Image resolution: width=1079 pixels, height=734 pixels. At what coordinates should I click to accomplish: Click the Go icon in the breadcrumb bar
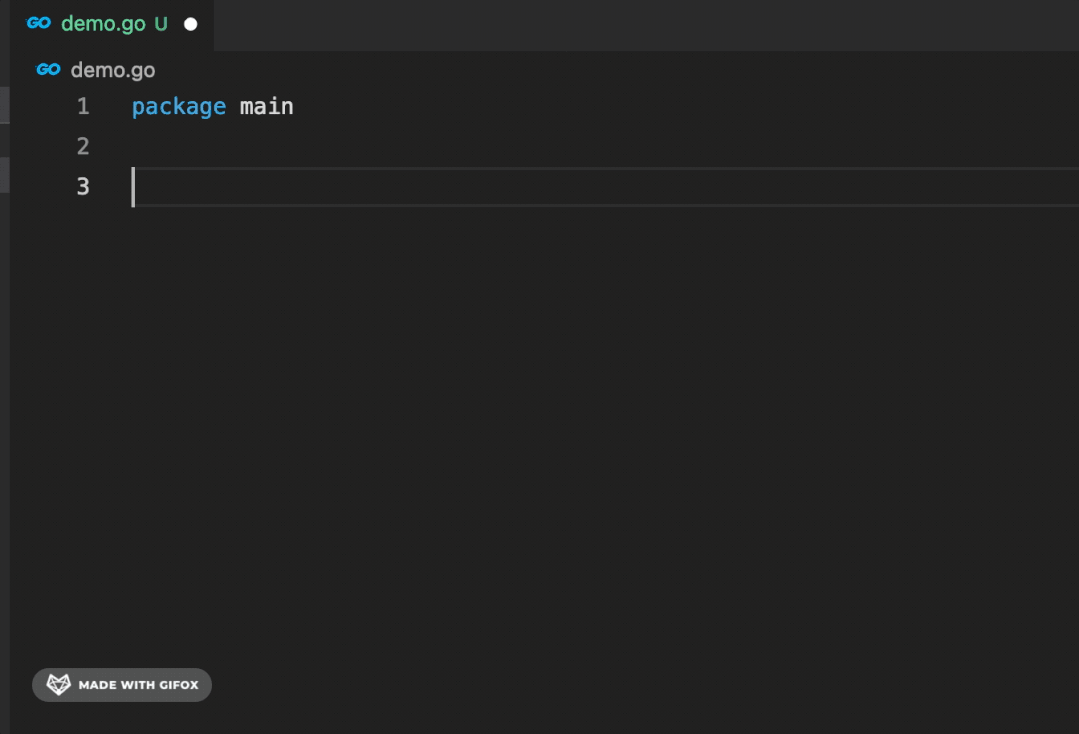click(x=48, y=70)
